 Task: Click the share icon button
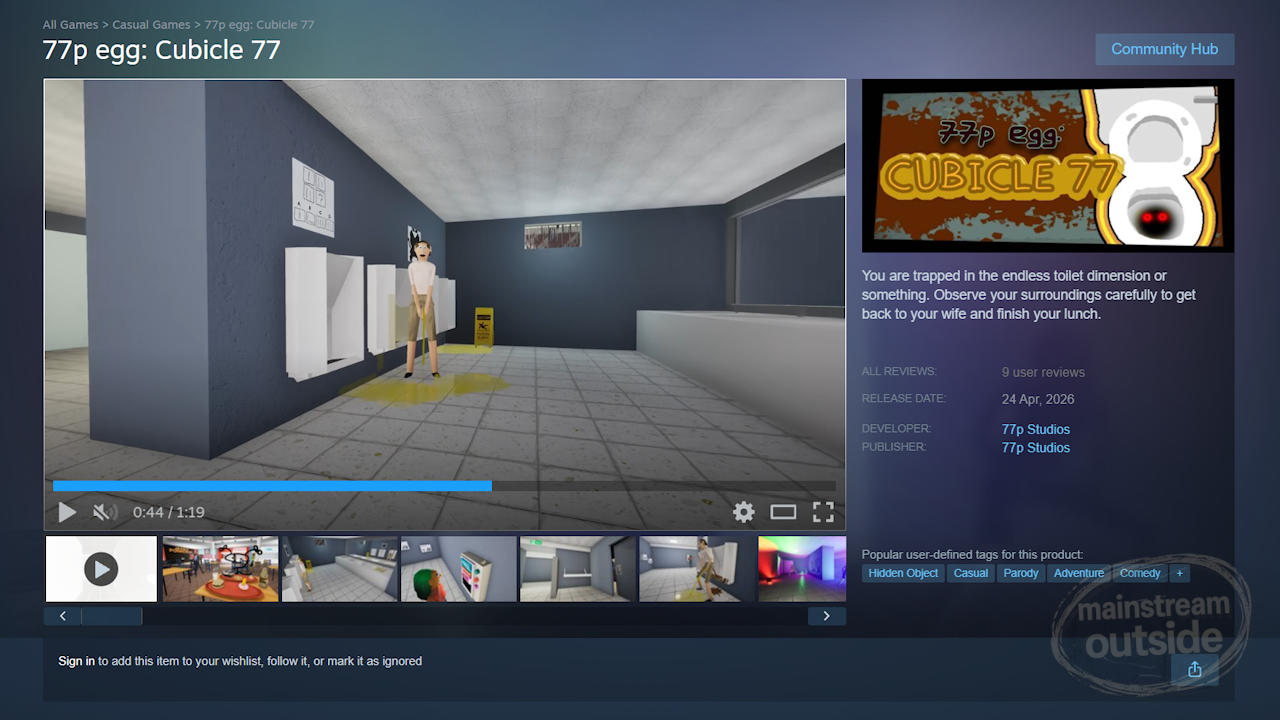coord(1194,669)
